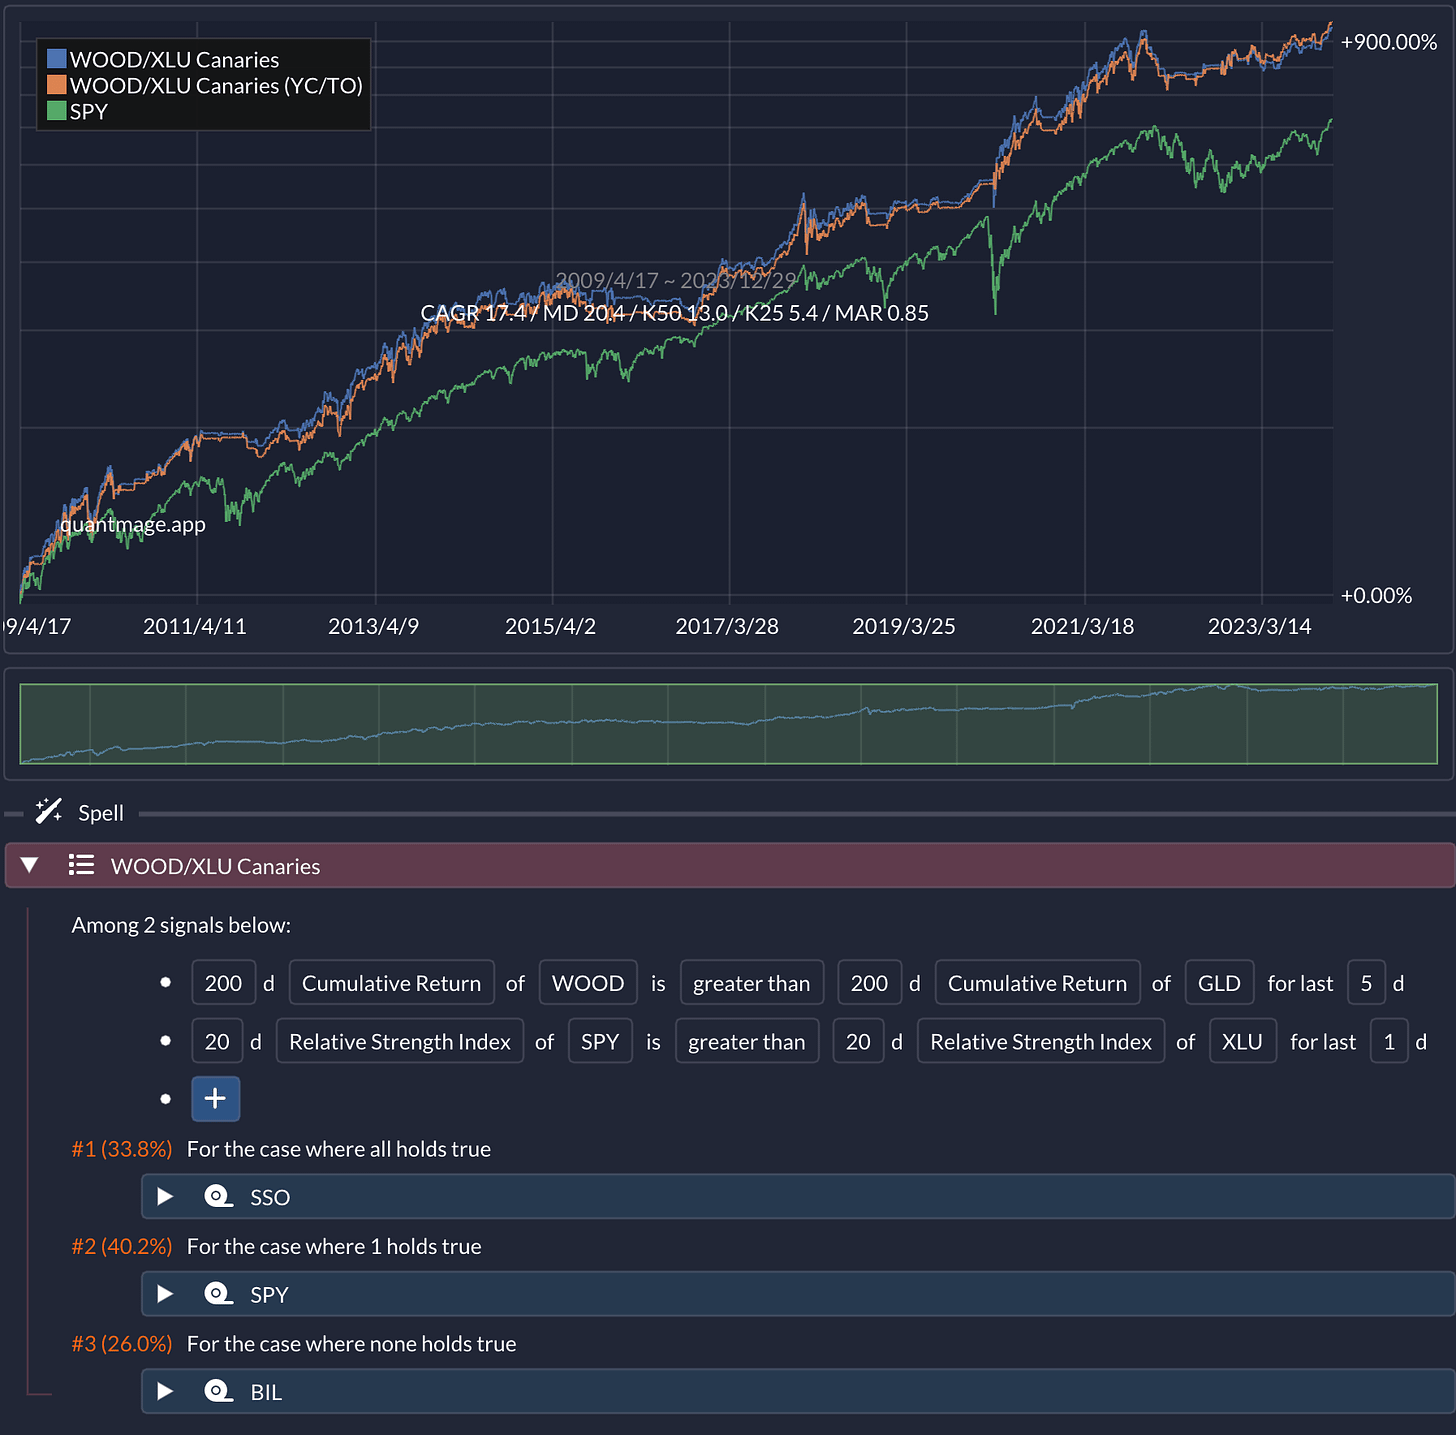Image resolution: width=1456 pixels, height=1435 pixels.
Task: Click the '#3 (26.0%)' case label
Action: coord(122,1343)
